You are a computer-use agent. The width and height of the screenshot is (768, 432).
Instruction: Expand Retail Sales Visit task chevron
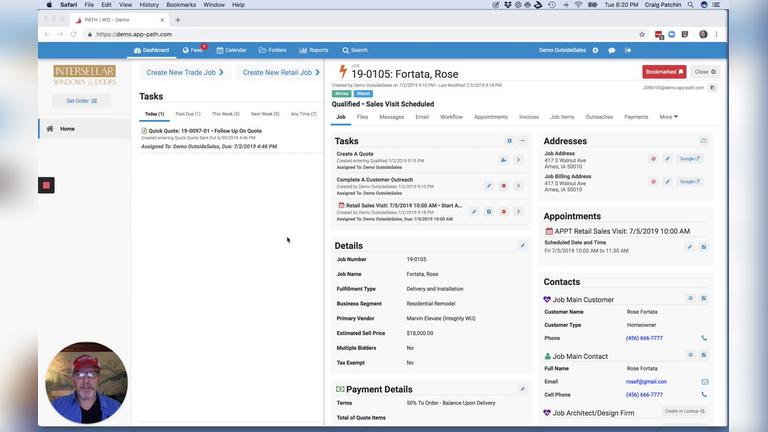click(518, 212)
